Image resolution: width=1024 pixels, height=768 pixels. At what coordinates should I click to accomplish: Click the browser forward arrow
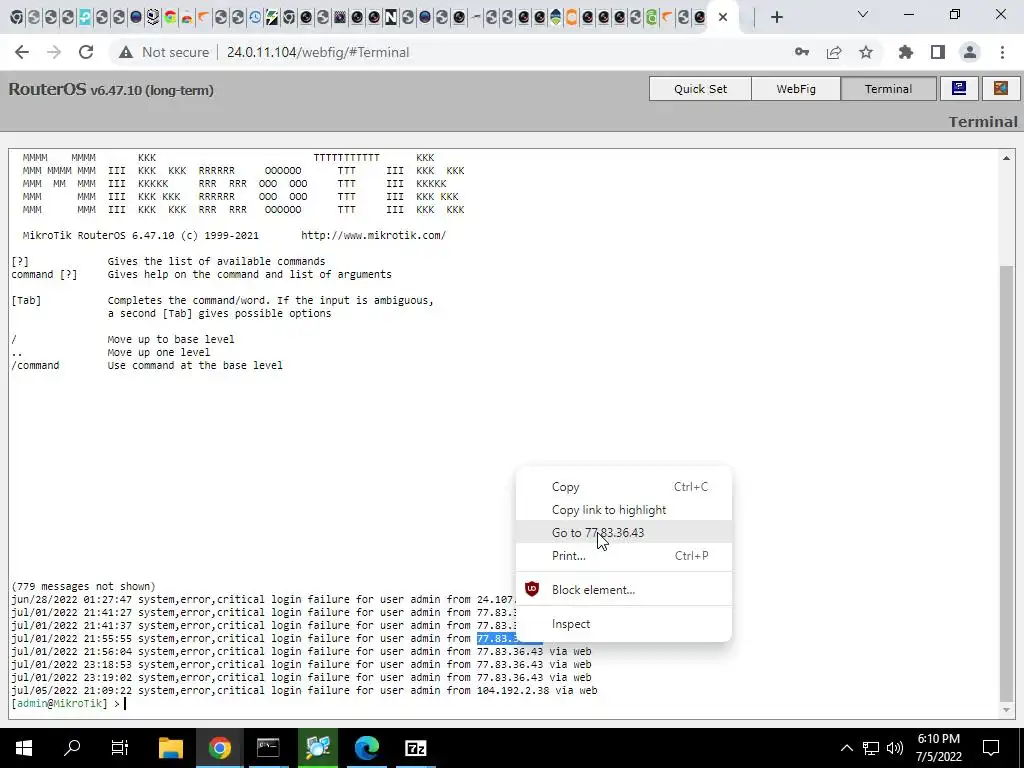pos(54,52)
